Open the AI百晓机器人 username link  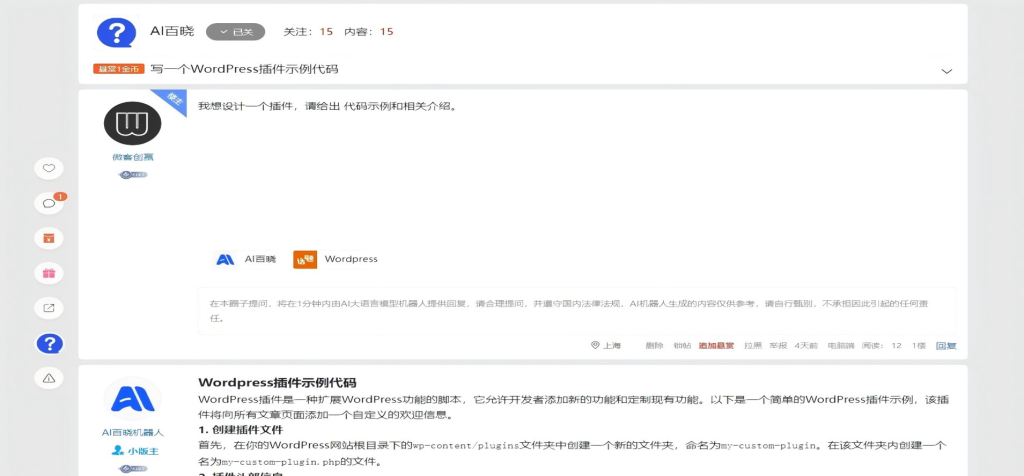coord(133,433)
